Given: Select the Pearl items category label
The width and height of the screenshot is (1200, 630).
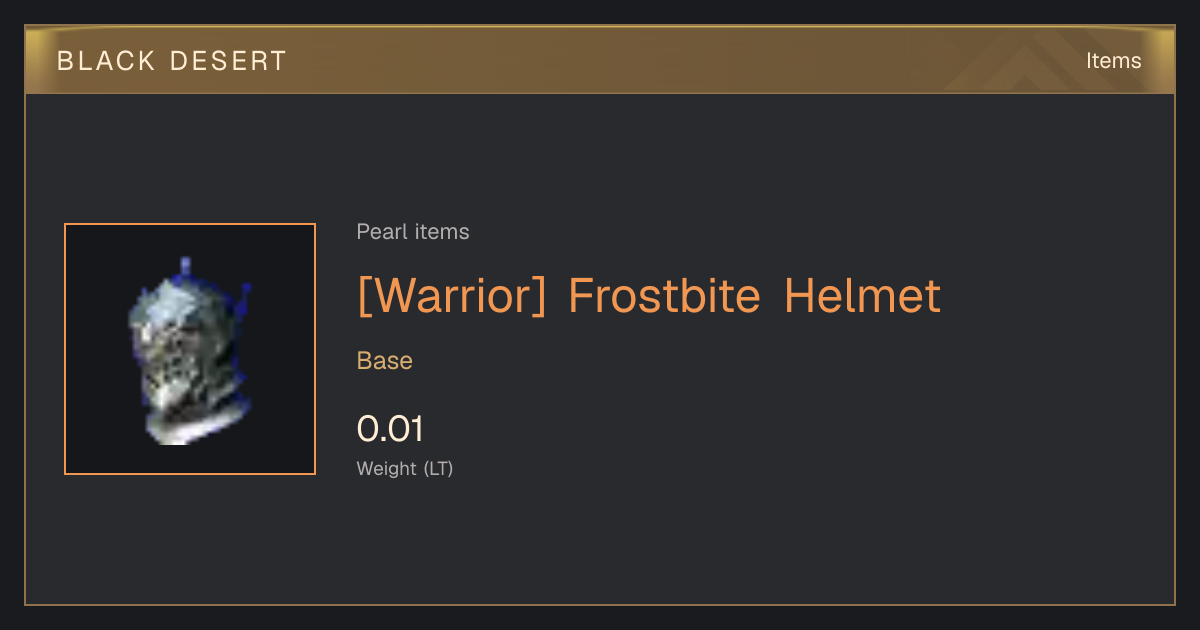Looking at the screenshot, I should (413, 232).
